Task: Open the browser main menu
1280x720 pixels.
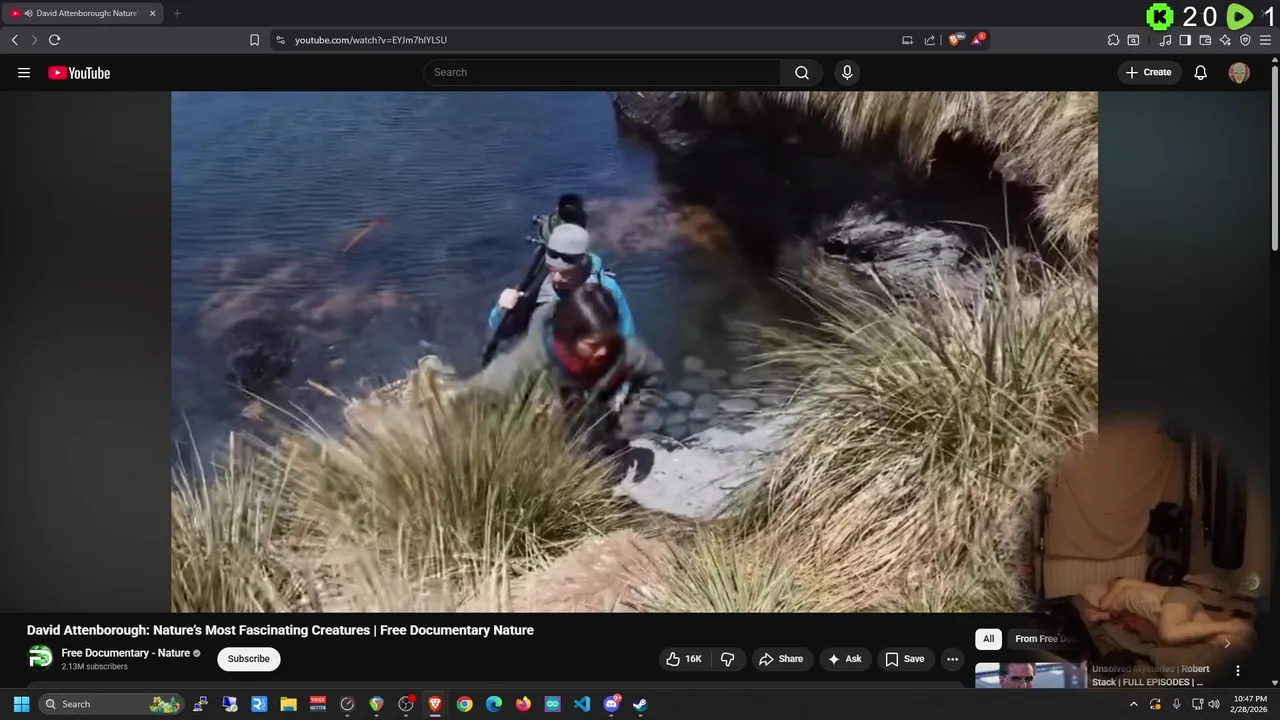Action: pos(1265,40)
